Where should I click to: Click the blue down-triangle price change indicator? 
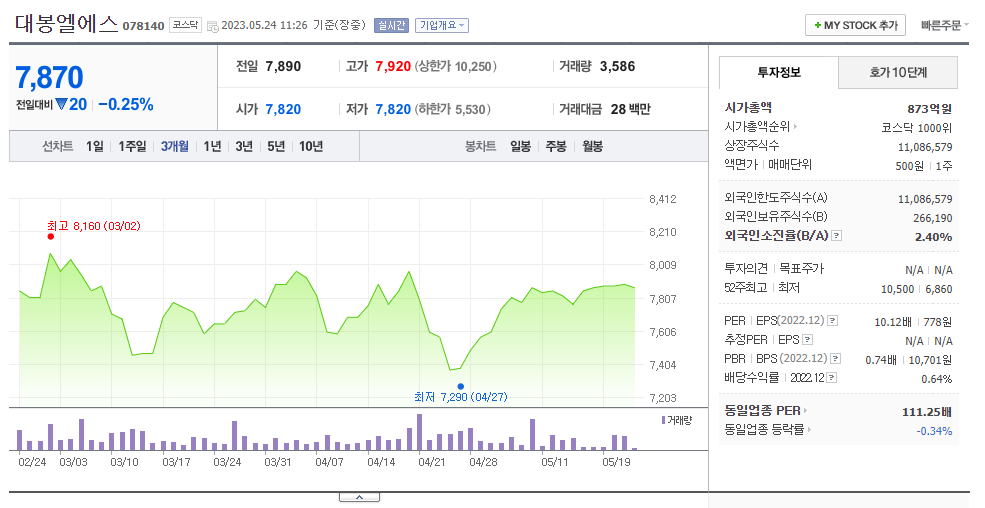click(x=61, y=104)
